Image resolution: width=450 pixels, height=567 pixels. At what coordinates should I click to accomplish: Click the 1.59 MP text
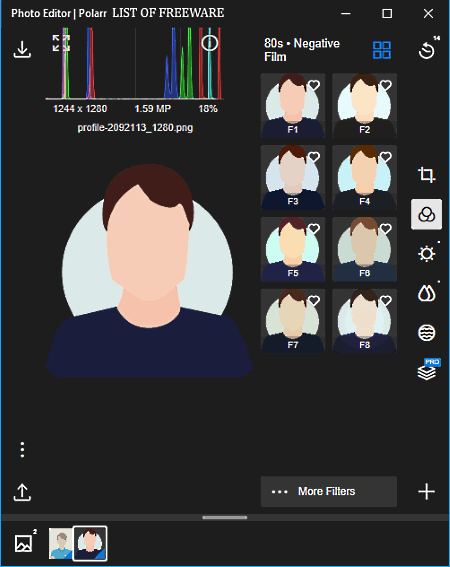coord(153,109)
